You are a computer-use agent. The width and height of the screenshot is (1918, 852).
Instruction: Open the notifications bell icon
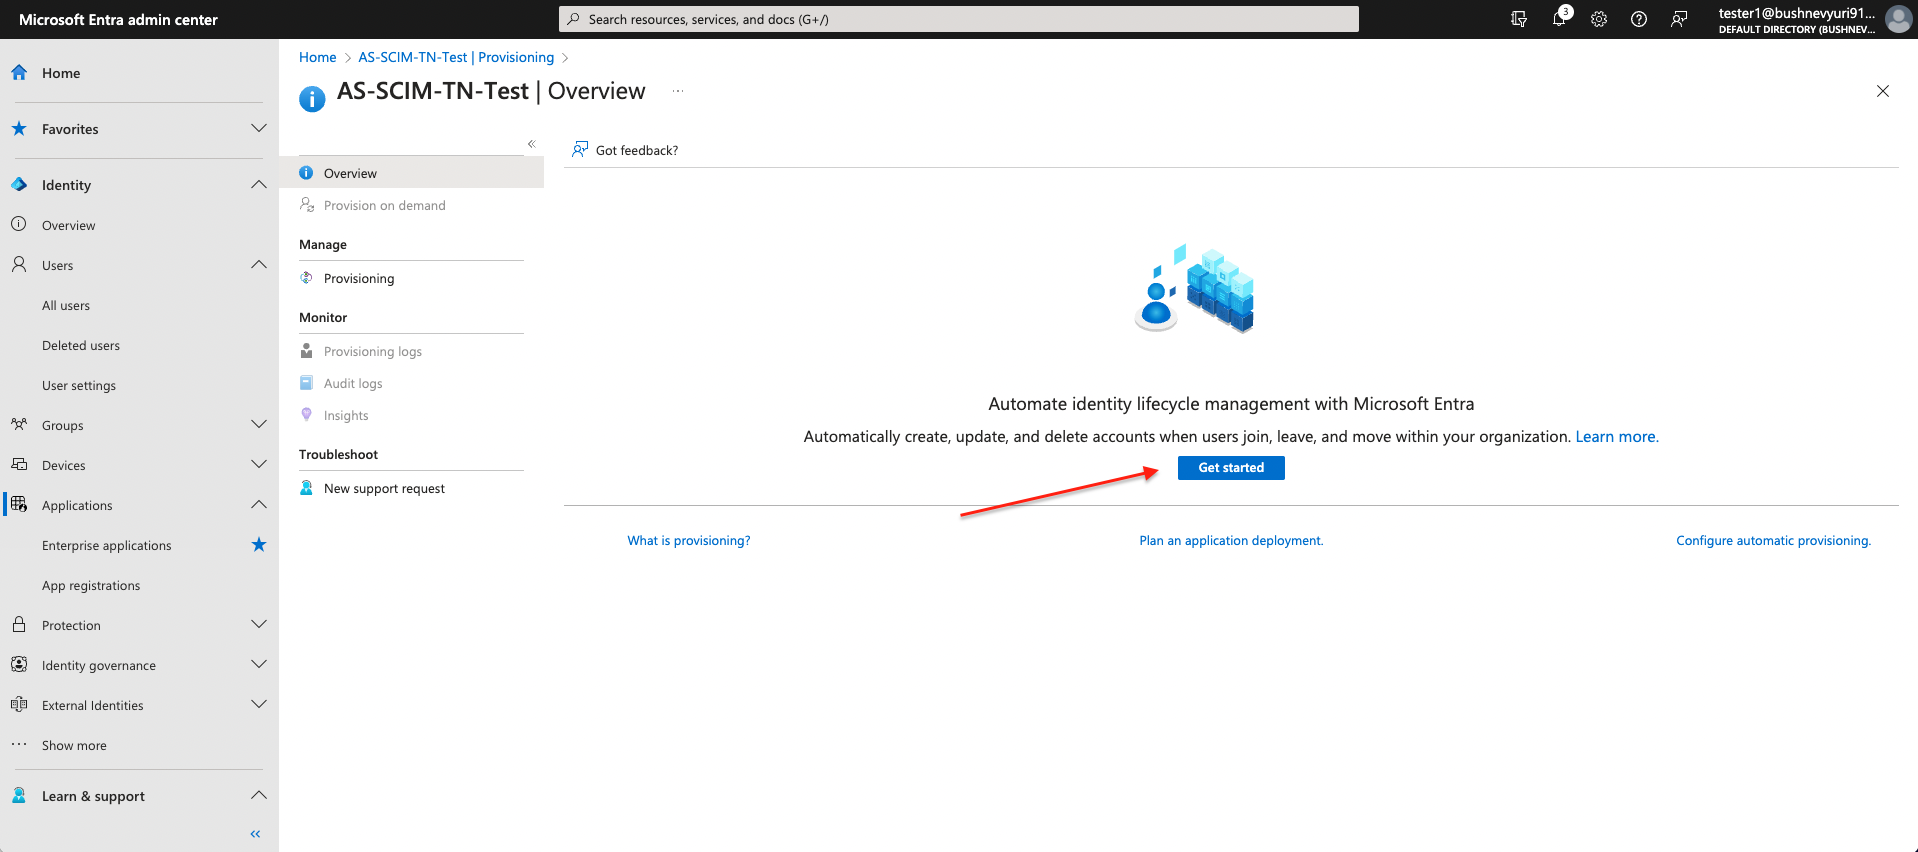tap(1559, 19)
